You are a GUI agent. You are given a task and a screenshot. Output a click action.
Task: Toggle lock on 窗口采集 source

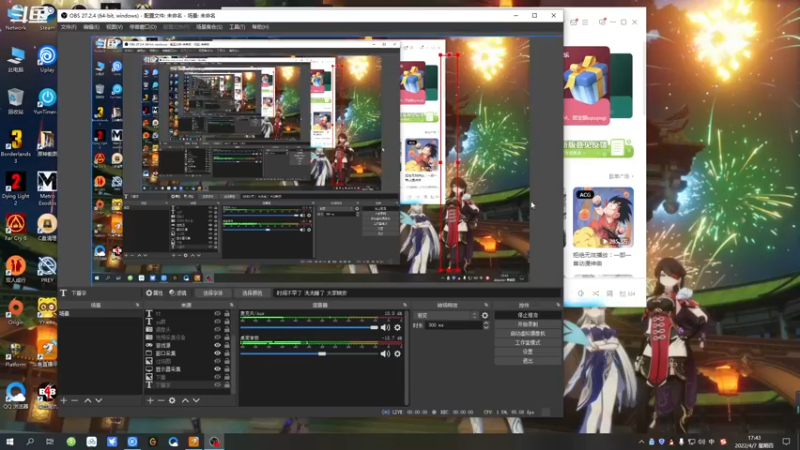point(227,353)
